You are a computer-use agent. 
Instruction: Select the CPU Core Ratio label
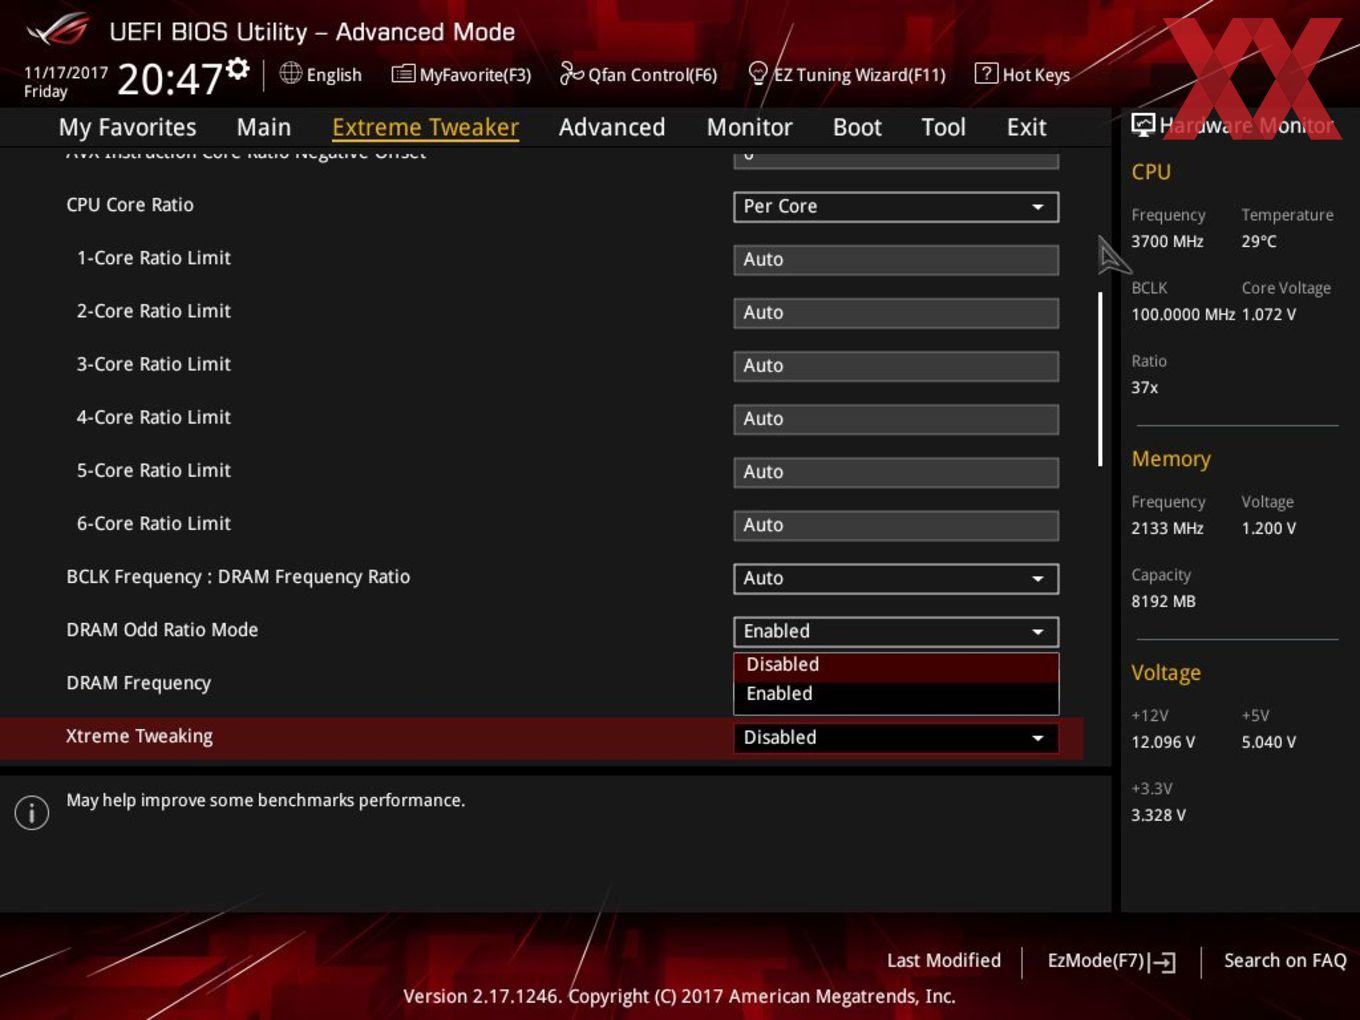pyautogui.click(x=130, y=205)
